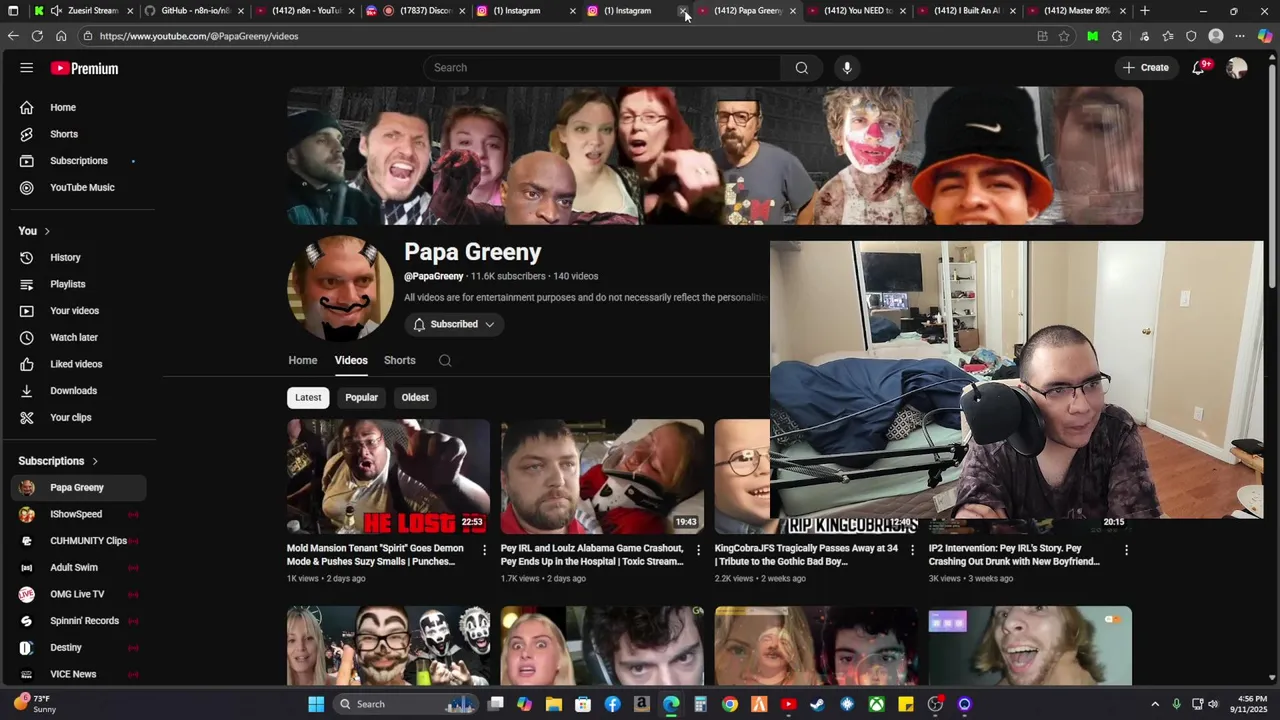Open Subscribed notification dropdown
Viewport: 1280px width, 720px height.
point(455,324)
